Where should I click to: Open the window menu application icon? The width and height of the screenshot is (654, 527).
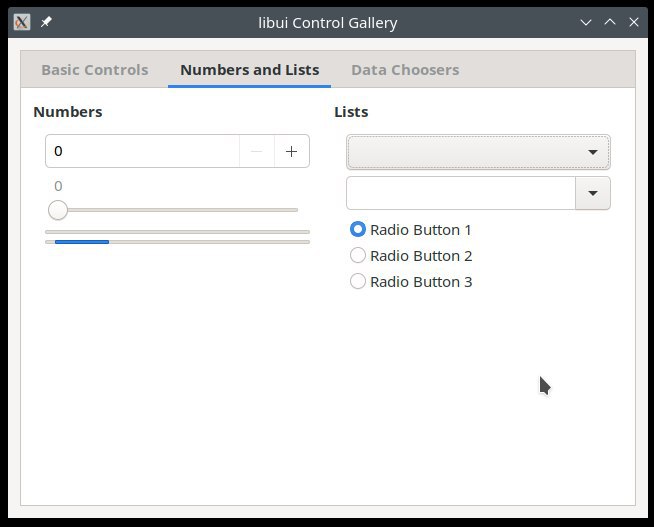pyautogui.click(x=22, y=22)
